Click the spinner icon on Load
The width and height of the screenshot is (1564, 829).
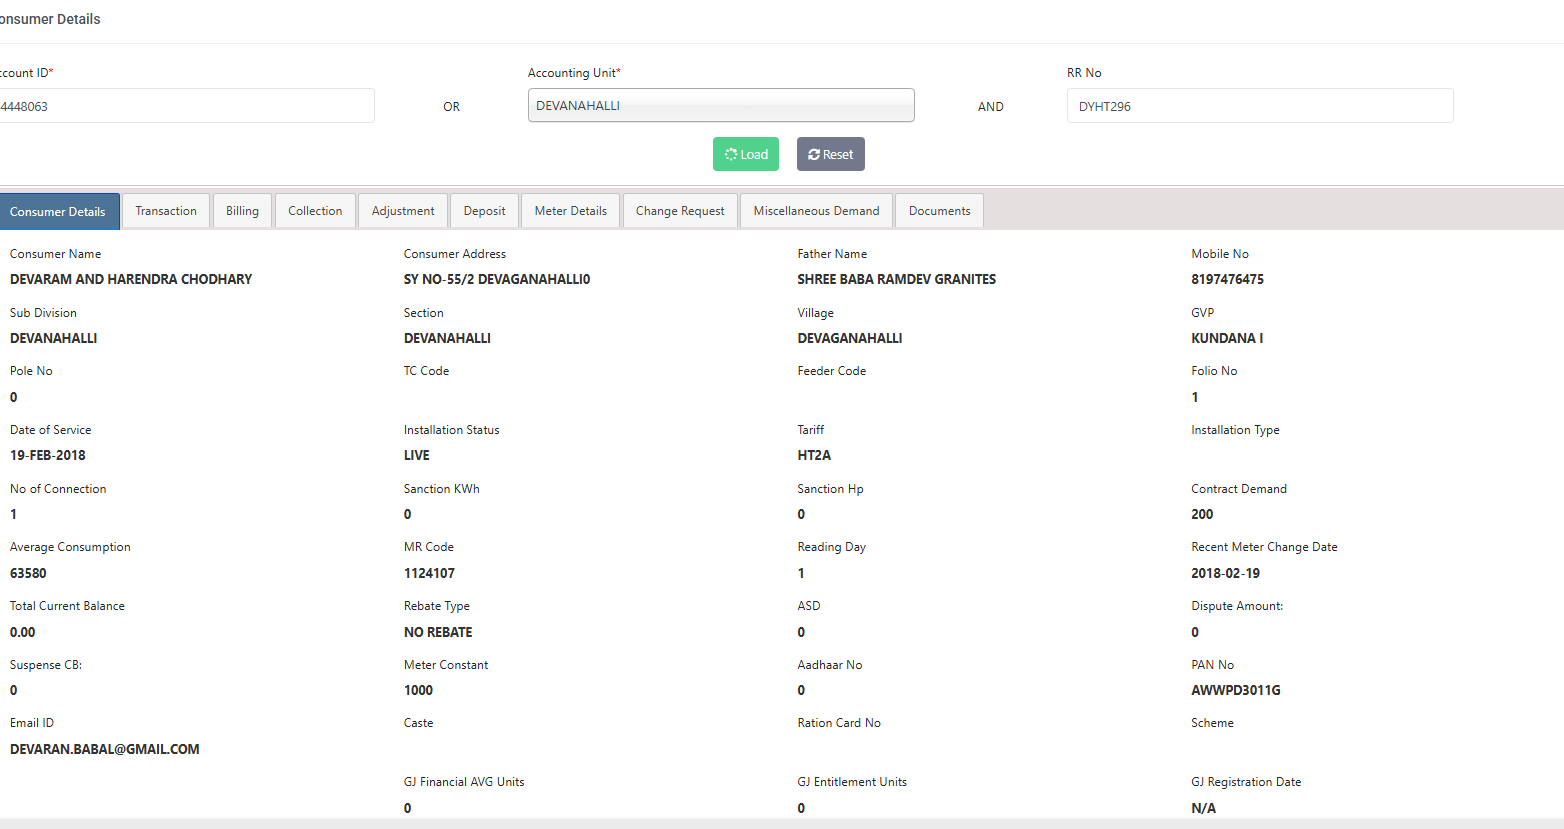click(x=731, y=154)
